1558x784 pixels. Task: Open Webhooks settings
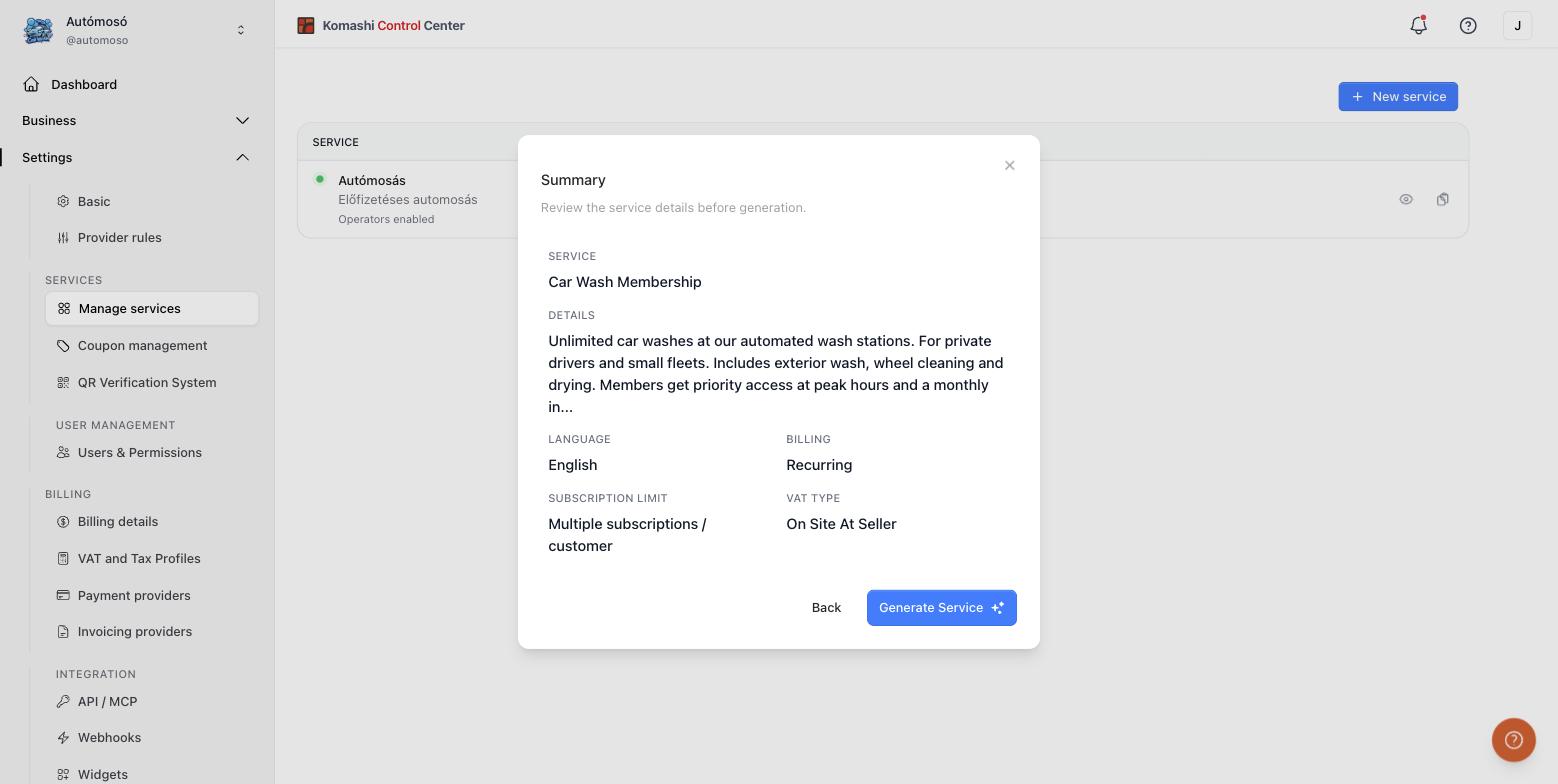109,737
